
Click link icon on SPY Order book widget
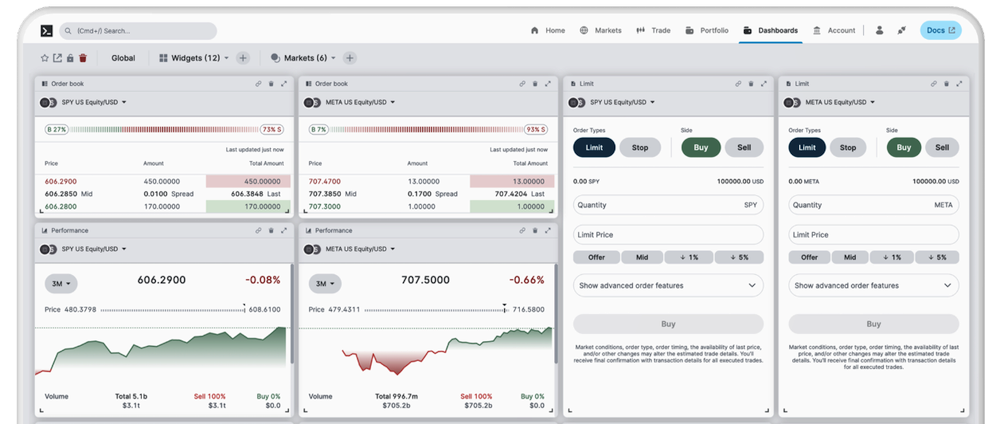pos(258,84)
